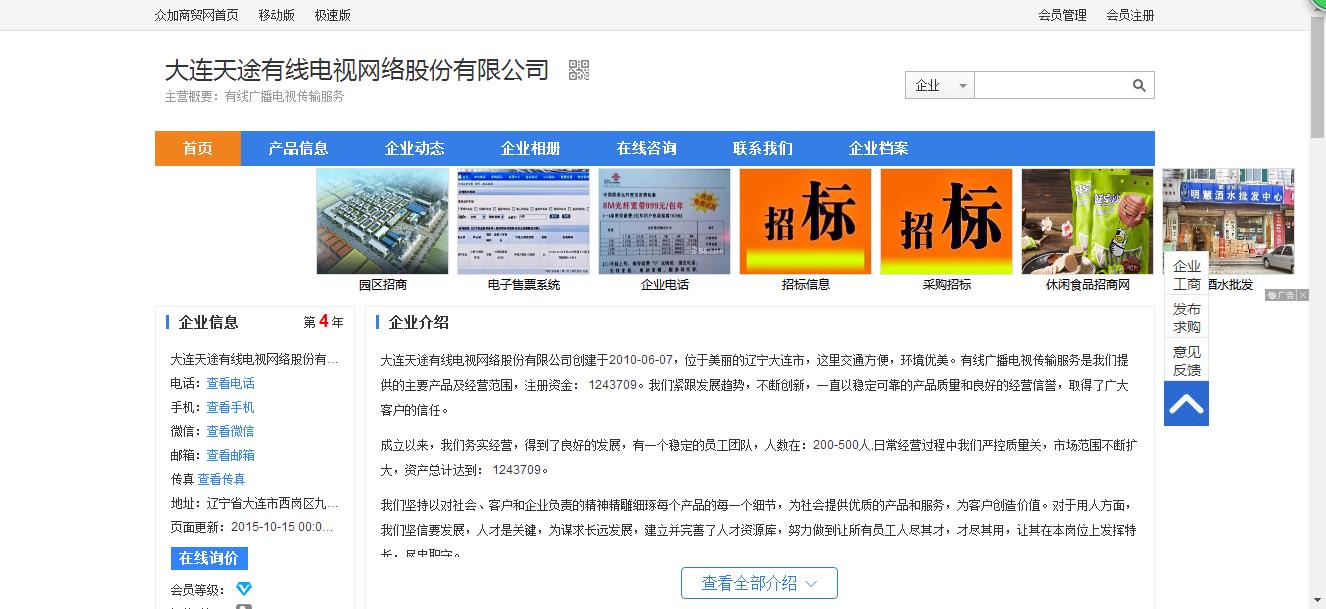Open the 企业相册 tab

[530, 148]
